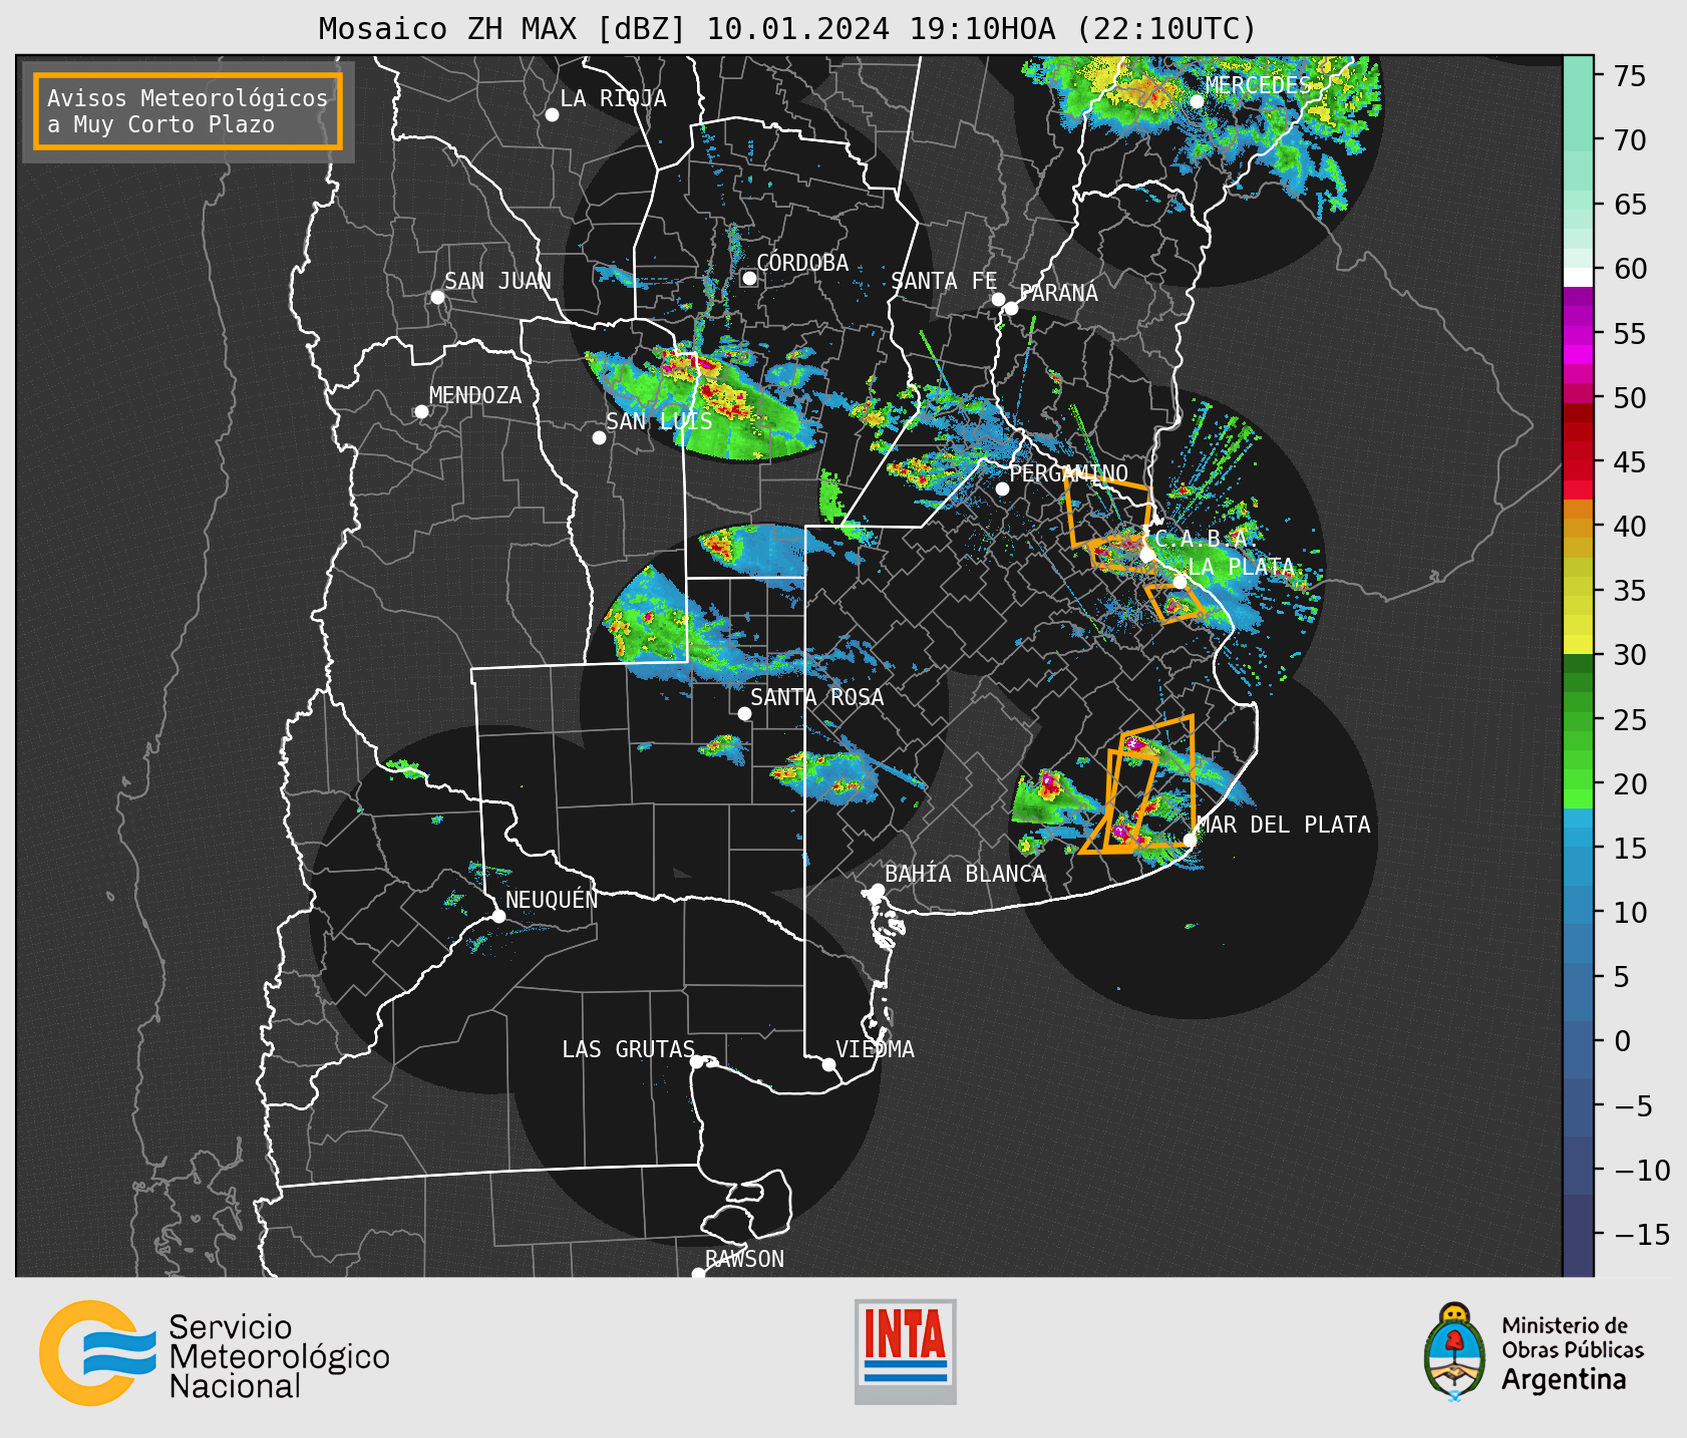1687x1438 pixels.
Task: Click the LAS GRUTAS city marker dot
Action: (697, 1062)
